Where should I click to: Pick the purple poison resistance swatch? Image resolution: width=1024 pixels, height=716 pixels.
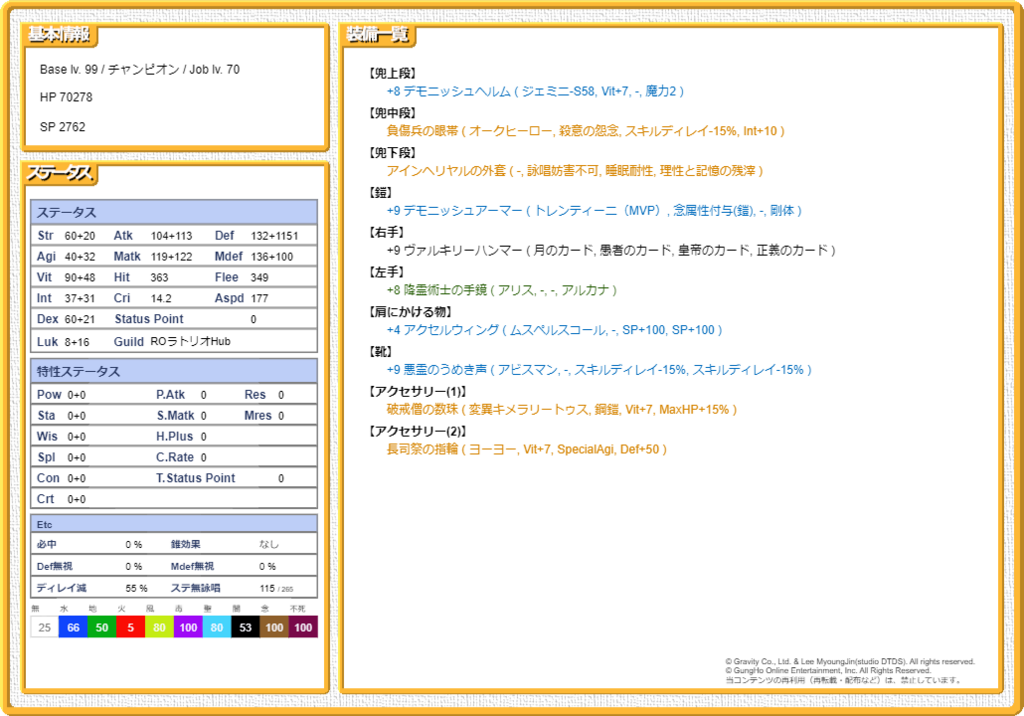(187, 627)
